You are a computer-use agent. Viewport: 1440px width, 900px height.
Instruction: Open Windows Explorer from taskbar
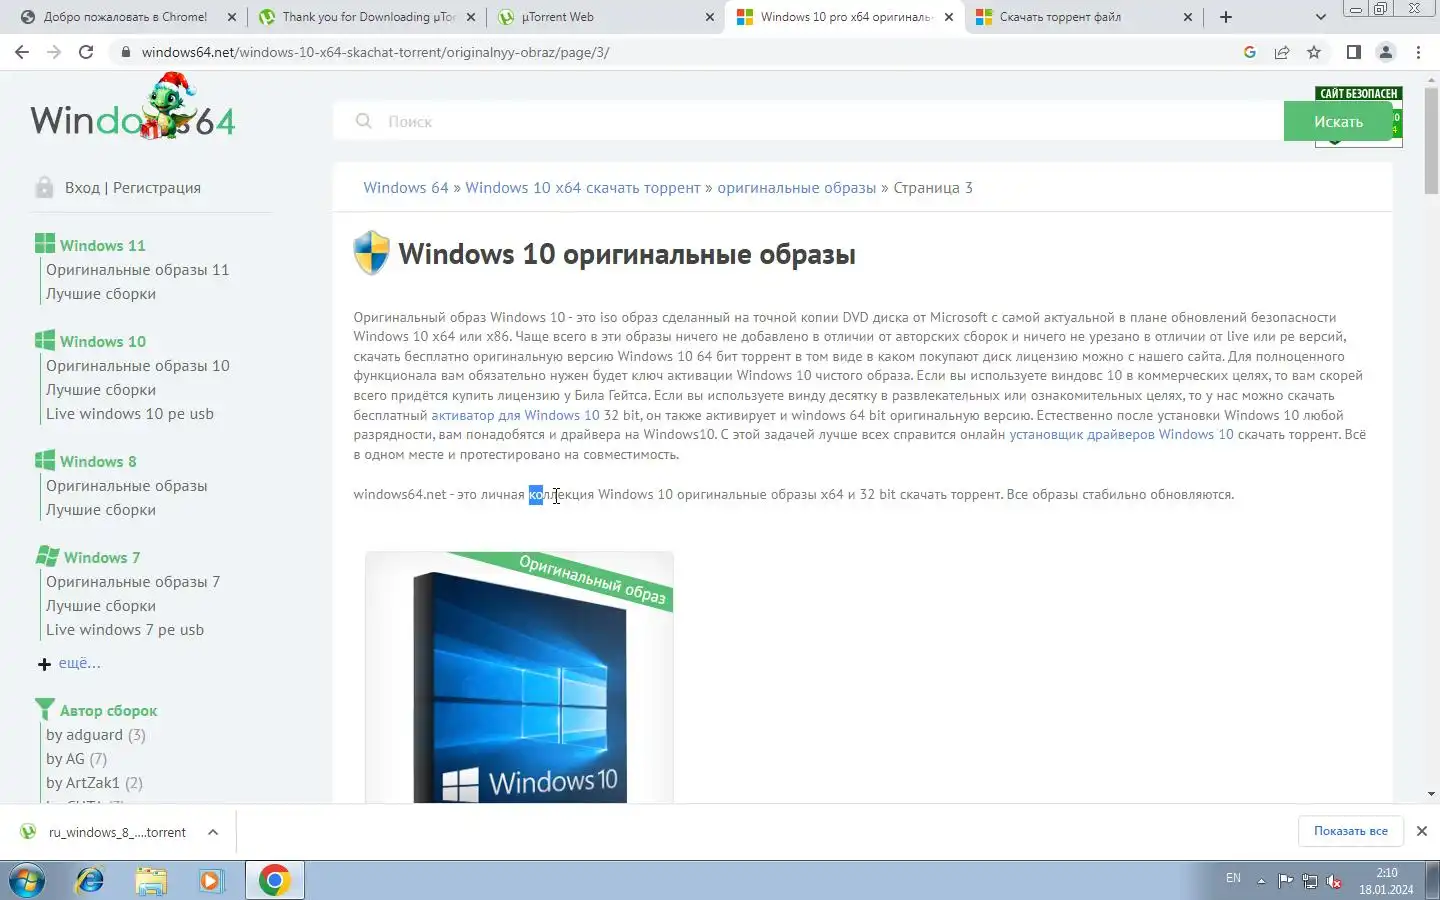151,880
